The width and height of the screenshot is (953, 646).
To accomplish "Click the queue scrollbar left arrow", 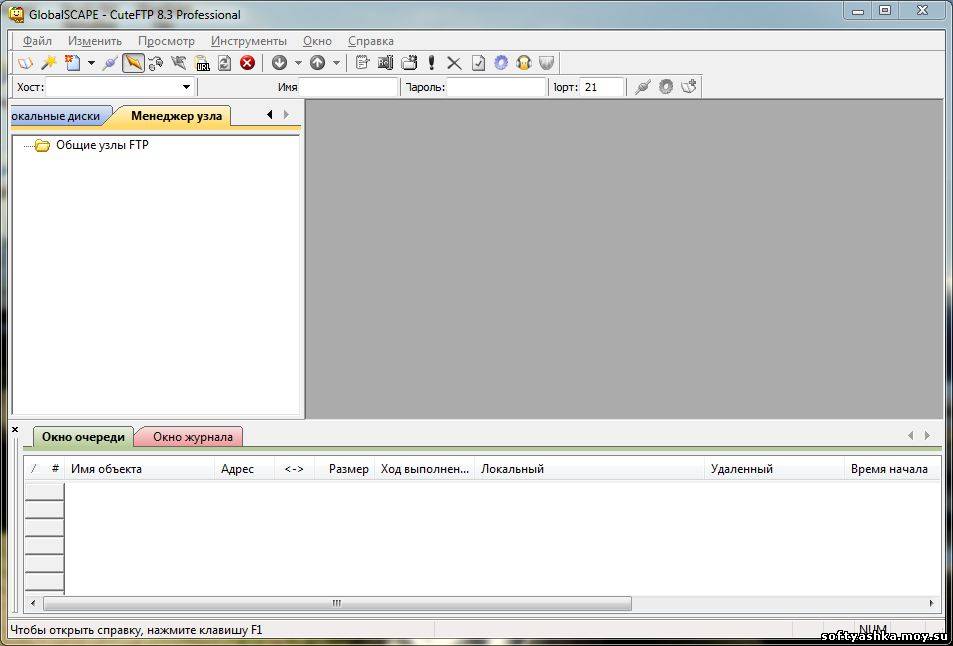I will (33, 603).
